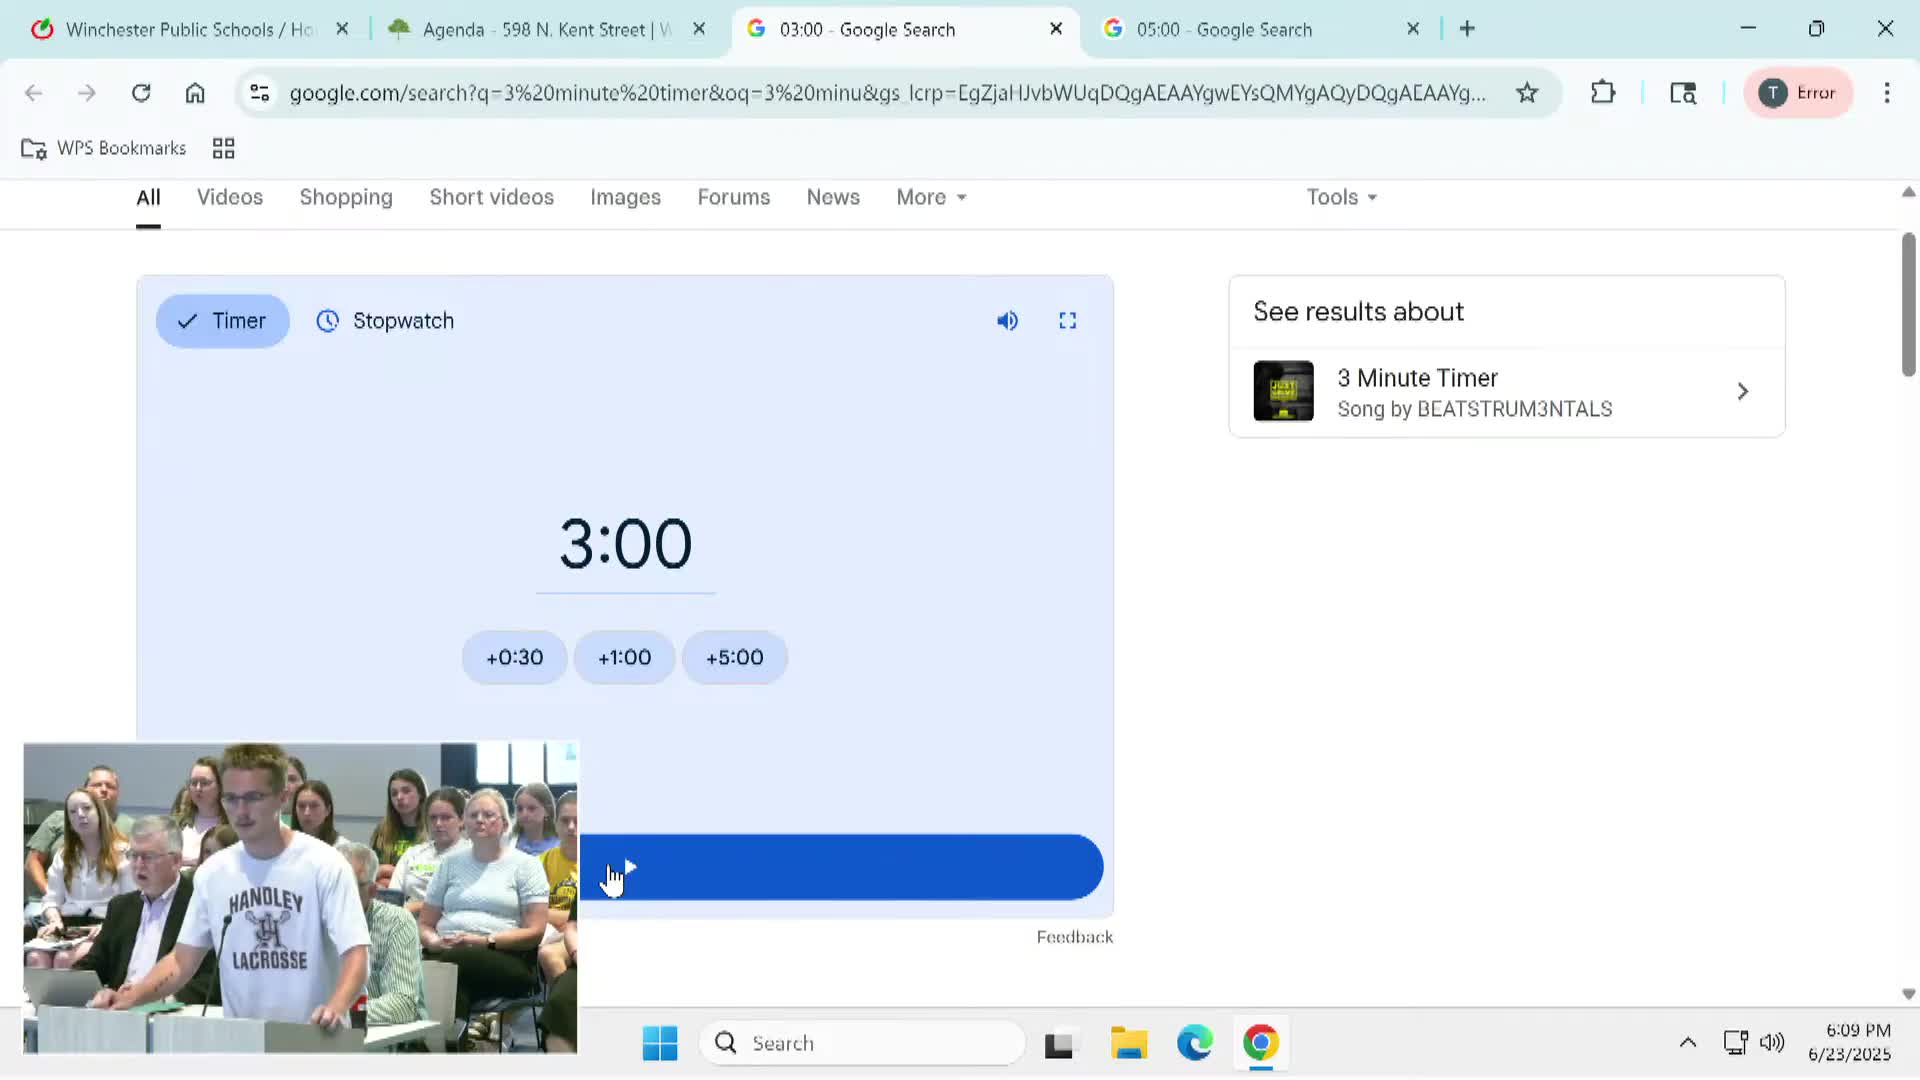Image resolution: width=1920 pixels, height=1080 pixels.
Task: Mute the timer sound icon
Action: pos(1007,321)
